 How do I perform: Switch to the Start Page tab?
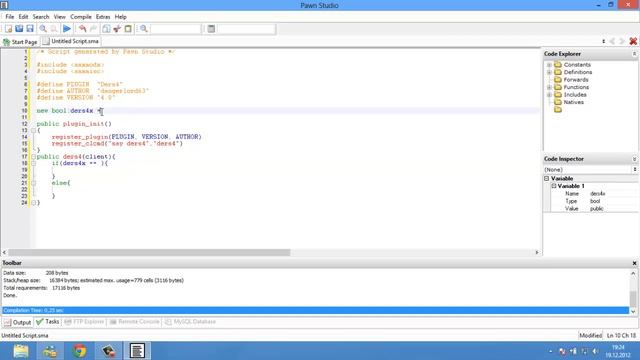(x=20, y=42)
